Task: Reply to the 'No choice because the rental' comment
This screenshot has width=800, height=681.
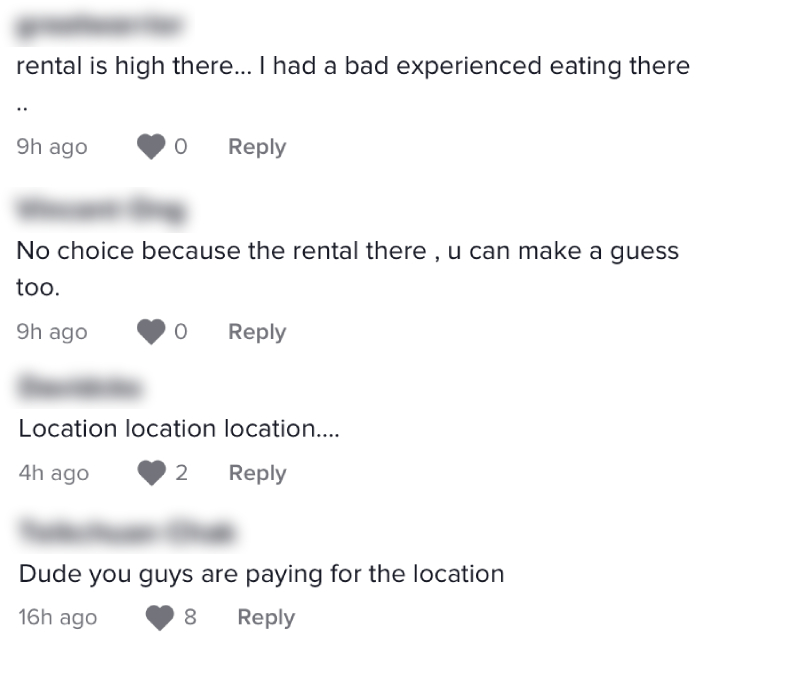Action: coord(257,332)
